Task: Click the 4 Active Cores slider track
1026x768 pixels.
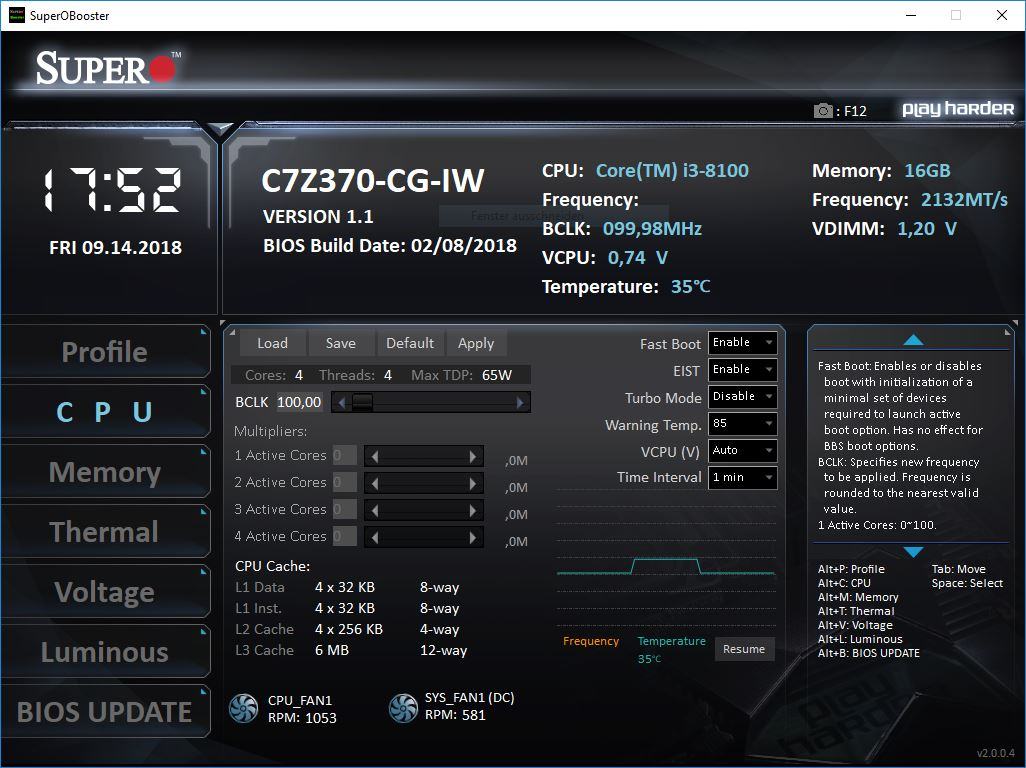Action: 424,538
